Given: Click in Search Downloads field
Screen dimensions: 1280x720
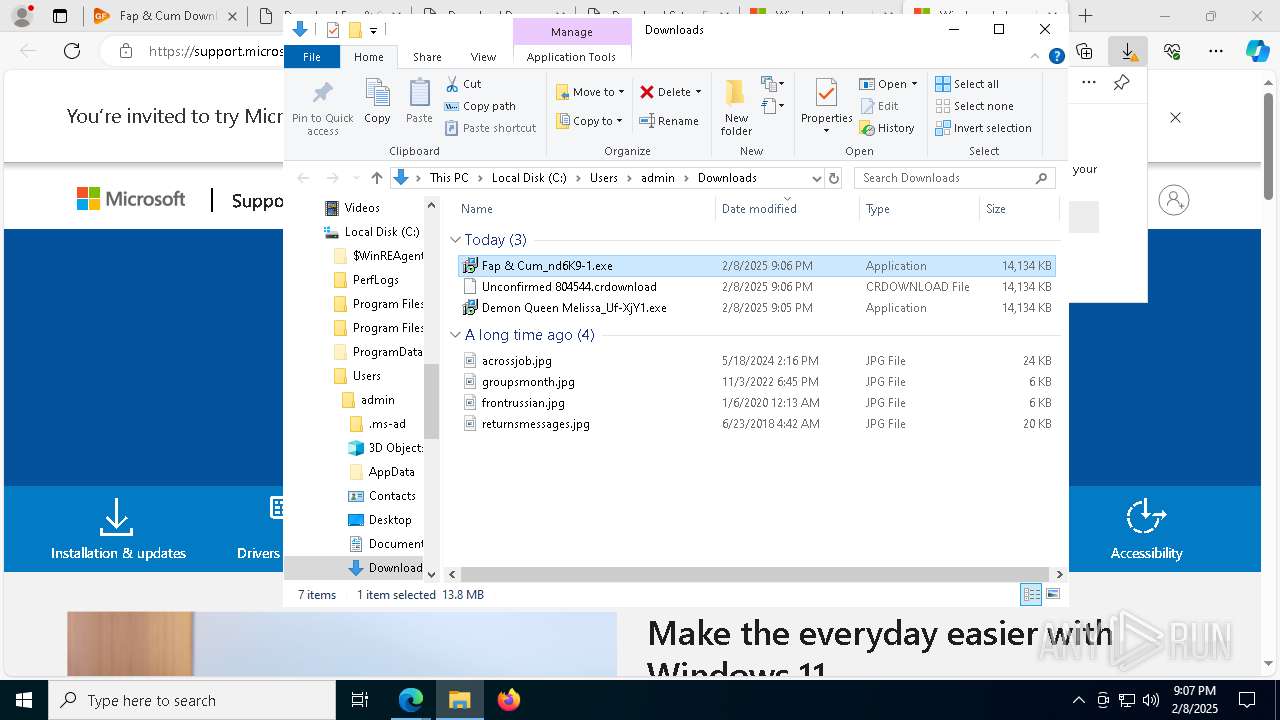Looking at the screenshot, I should (x=944, y=178).
